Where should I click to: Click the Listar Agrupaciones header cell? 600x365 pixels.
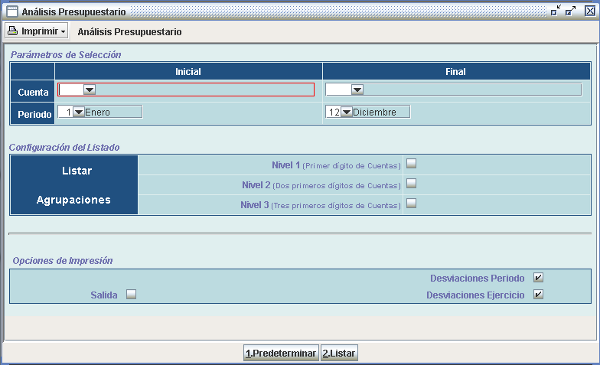[x=75, y=185]
